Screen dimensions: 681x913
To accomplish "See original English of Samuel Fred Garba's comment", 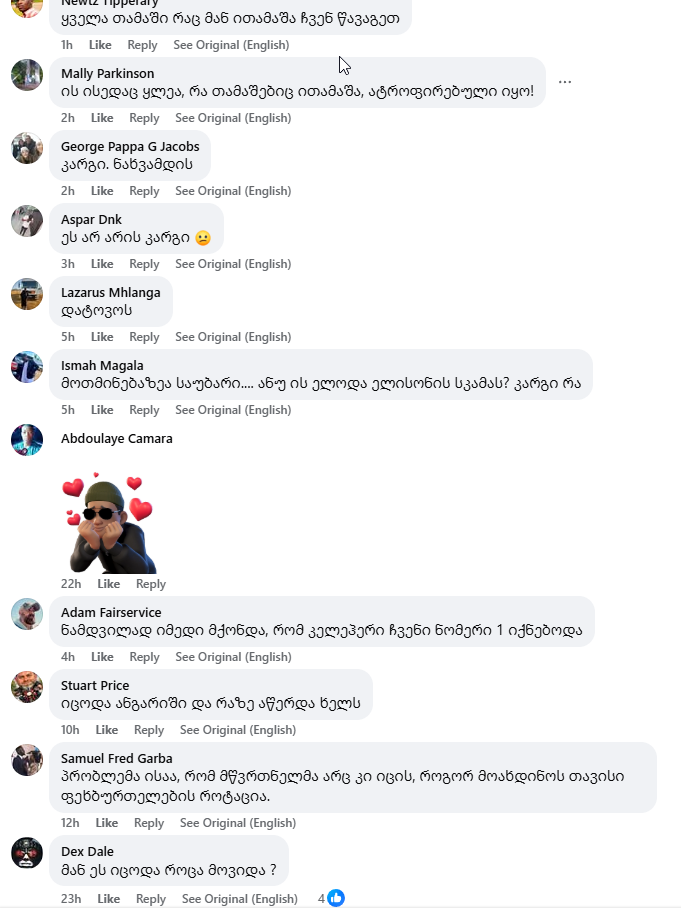I will (238, 823).
